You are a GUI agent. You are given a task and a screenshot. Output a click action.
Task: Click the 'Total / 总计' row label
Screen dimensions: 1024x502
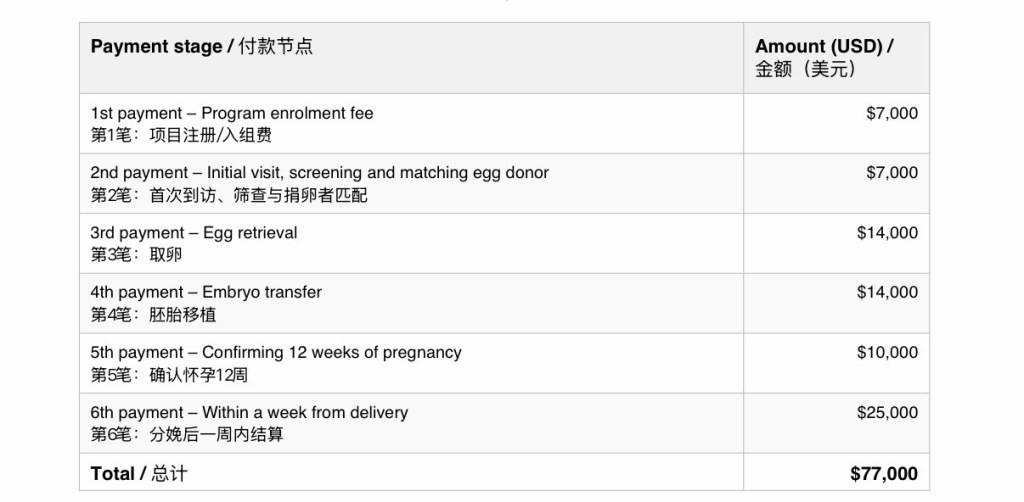click(138, 473)
